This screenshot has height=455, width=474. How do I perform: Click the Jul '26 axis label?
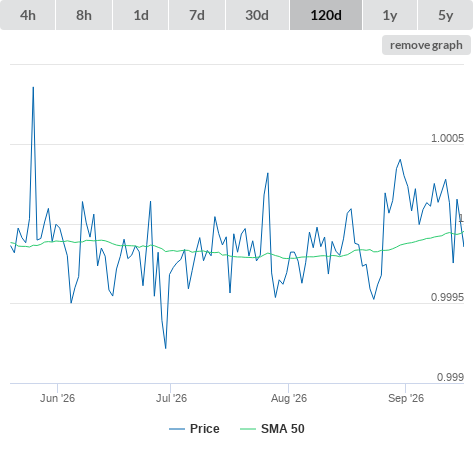(171, 398)
